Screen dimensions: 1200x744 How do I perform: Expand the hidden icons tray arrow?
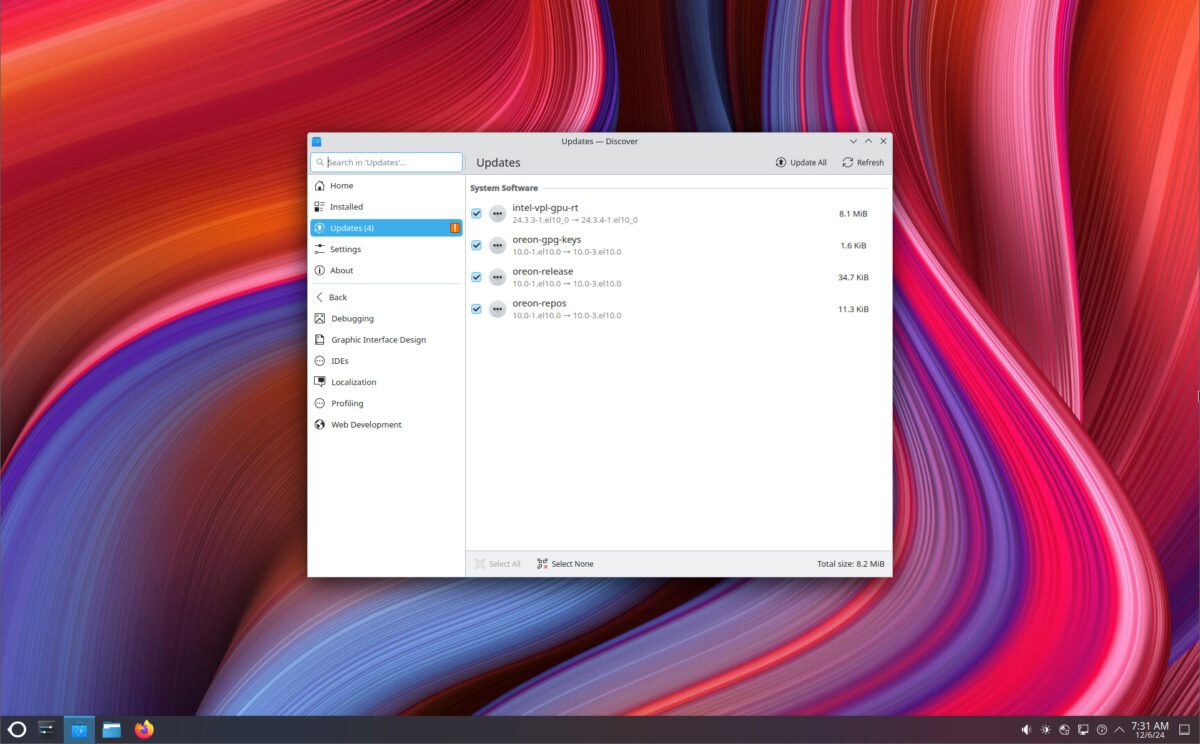click(1118, 729)
